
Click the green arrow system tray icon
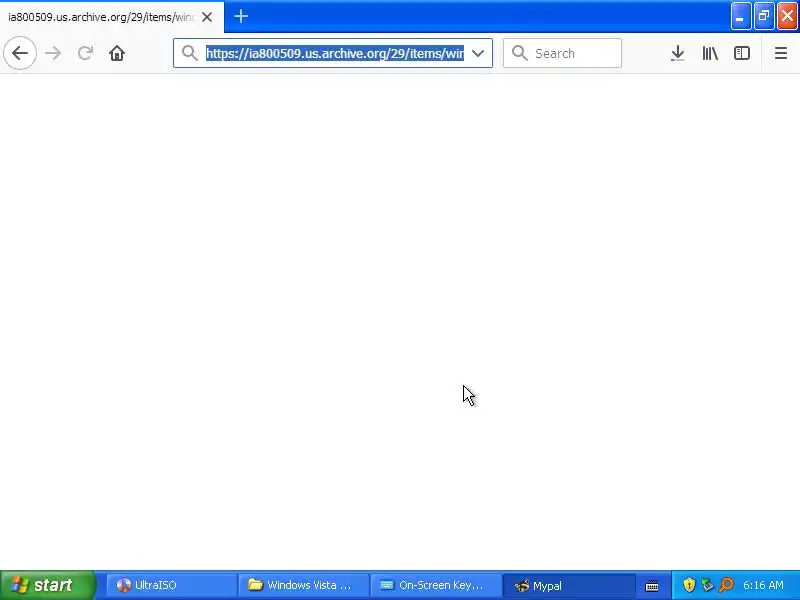pyautogui.click(x=707, y=585)
